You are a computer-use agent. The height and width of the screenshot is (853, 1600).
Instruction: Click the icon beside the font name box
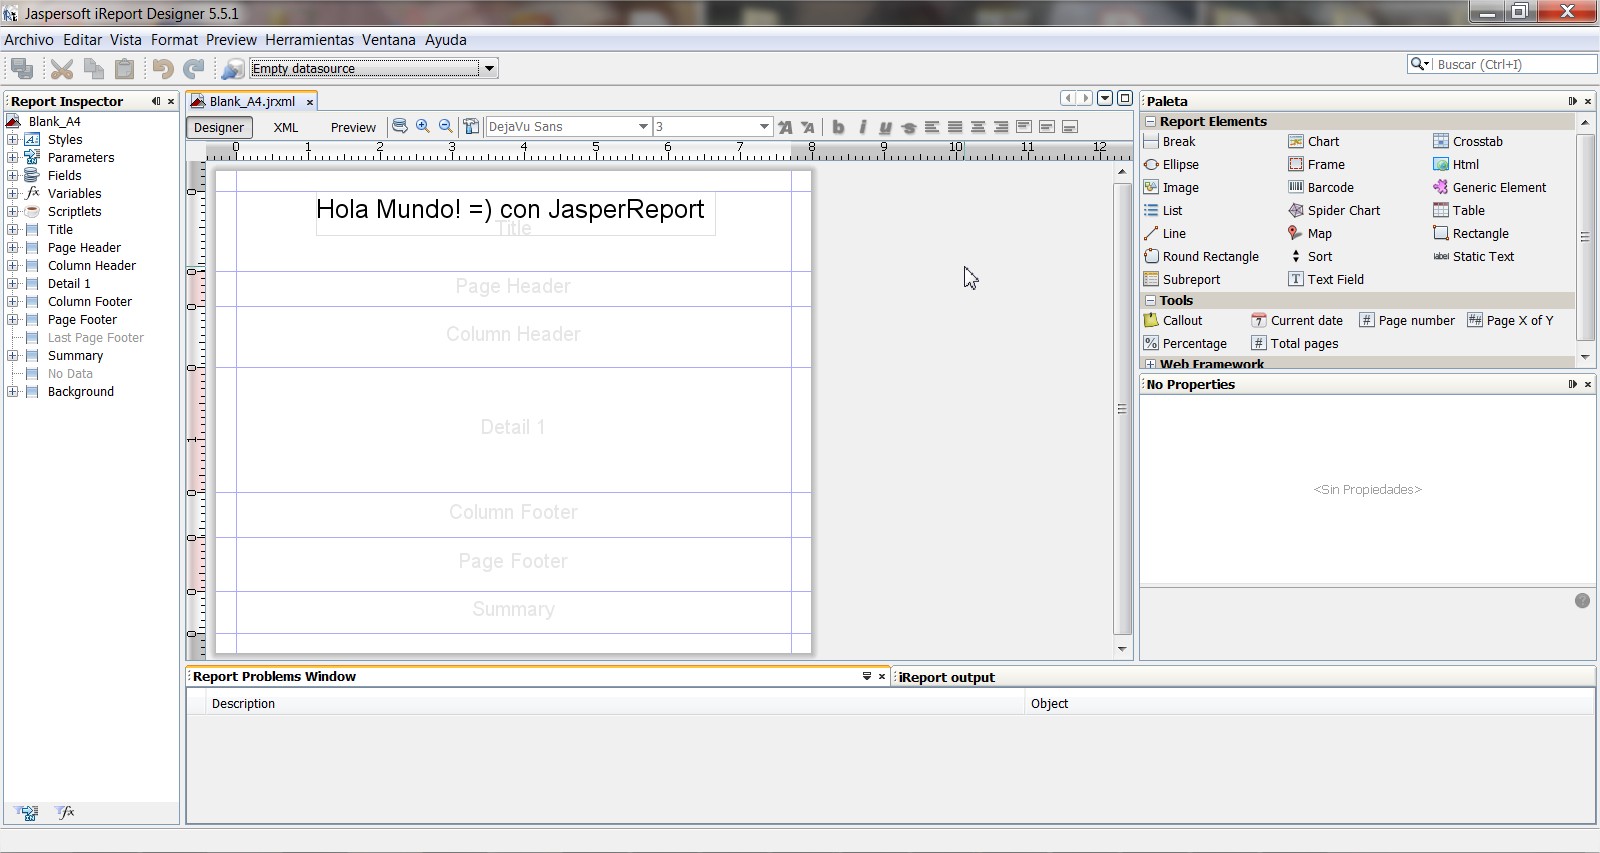(471, 126)
